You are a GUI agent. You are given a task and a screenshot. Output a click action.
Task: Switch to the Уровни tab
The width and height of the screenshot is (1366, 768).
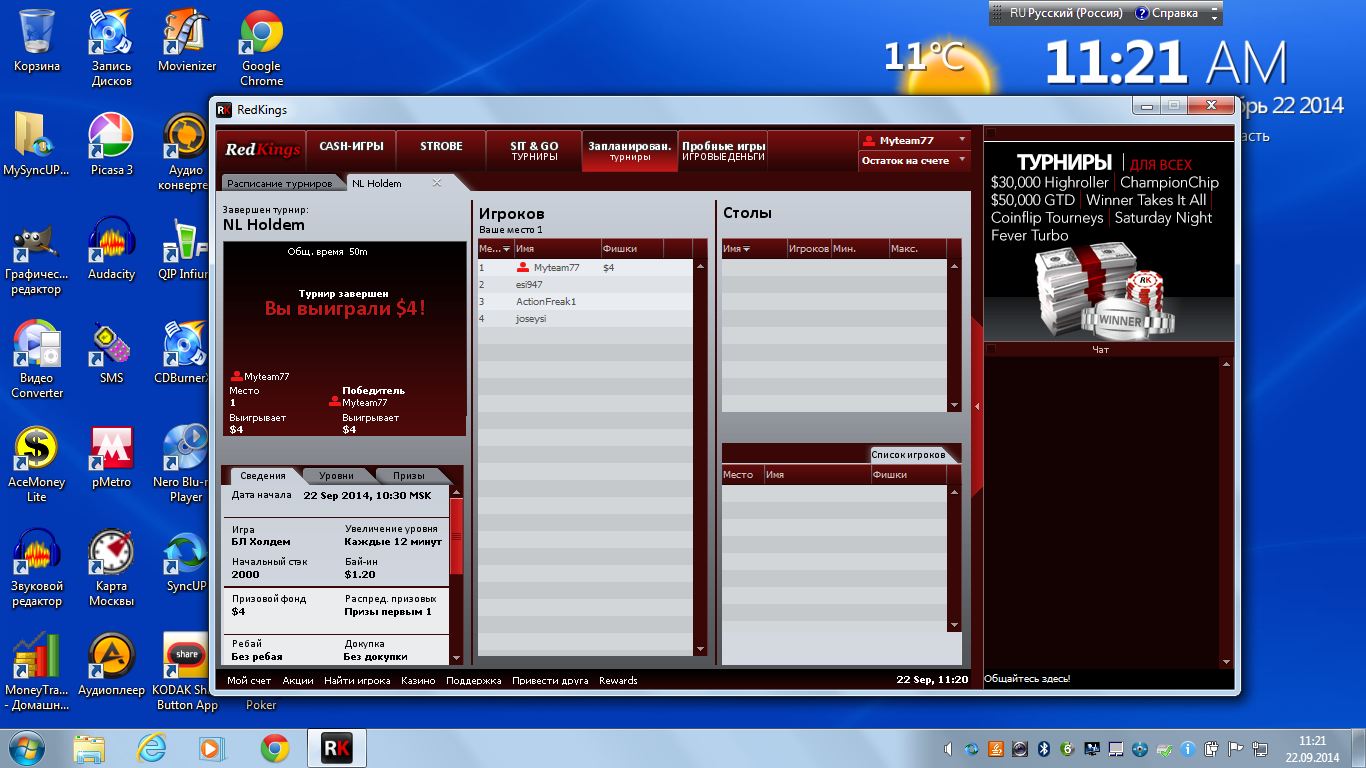(336, 476)
